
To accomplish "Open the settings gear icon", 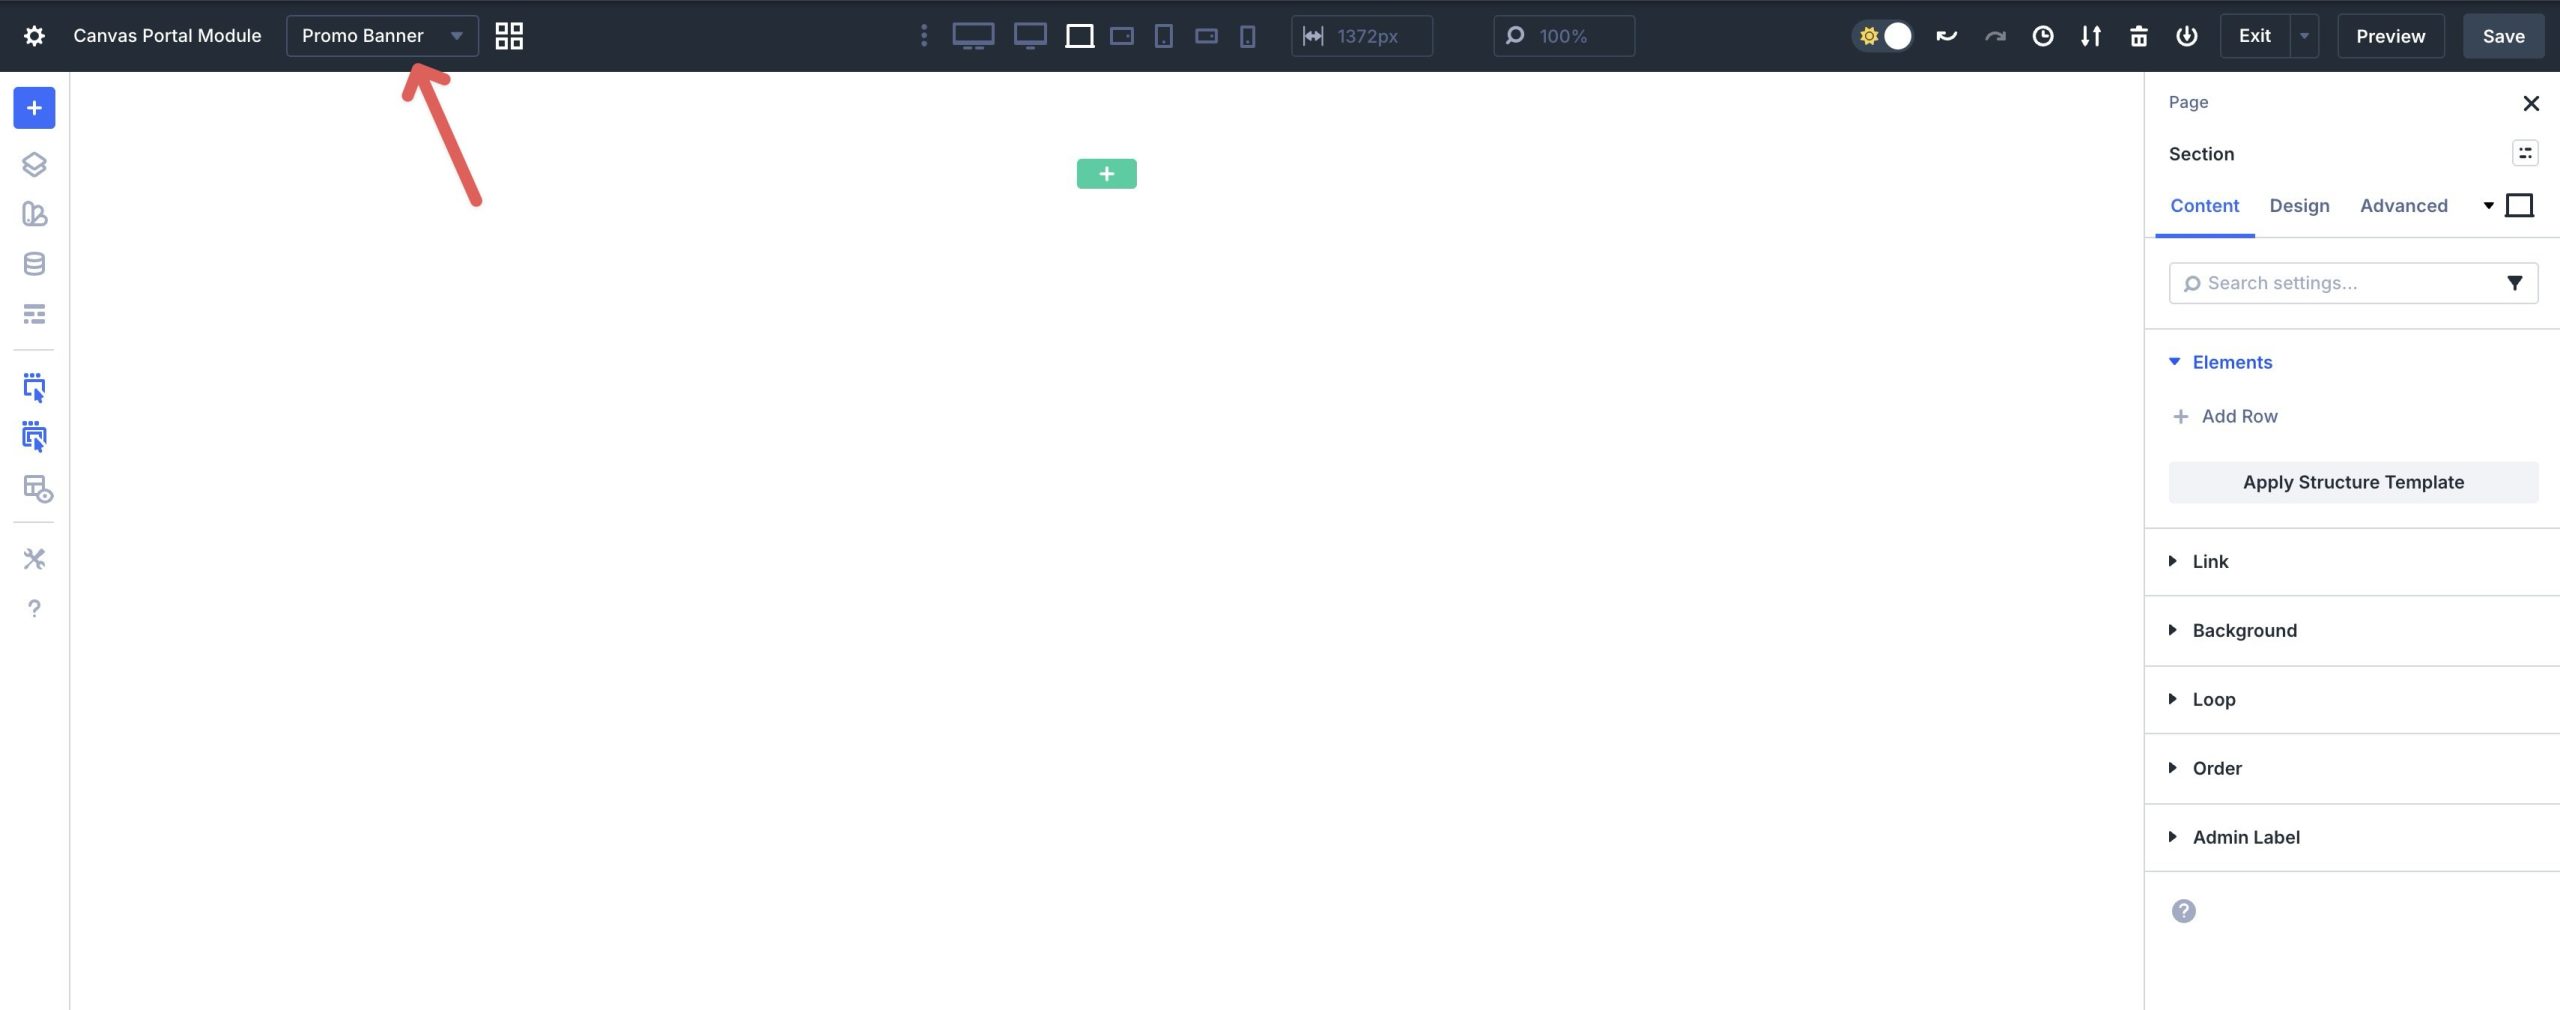I will [x=35, y=35].
